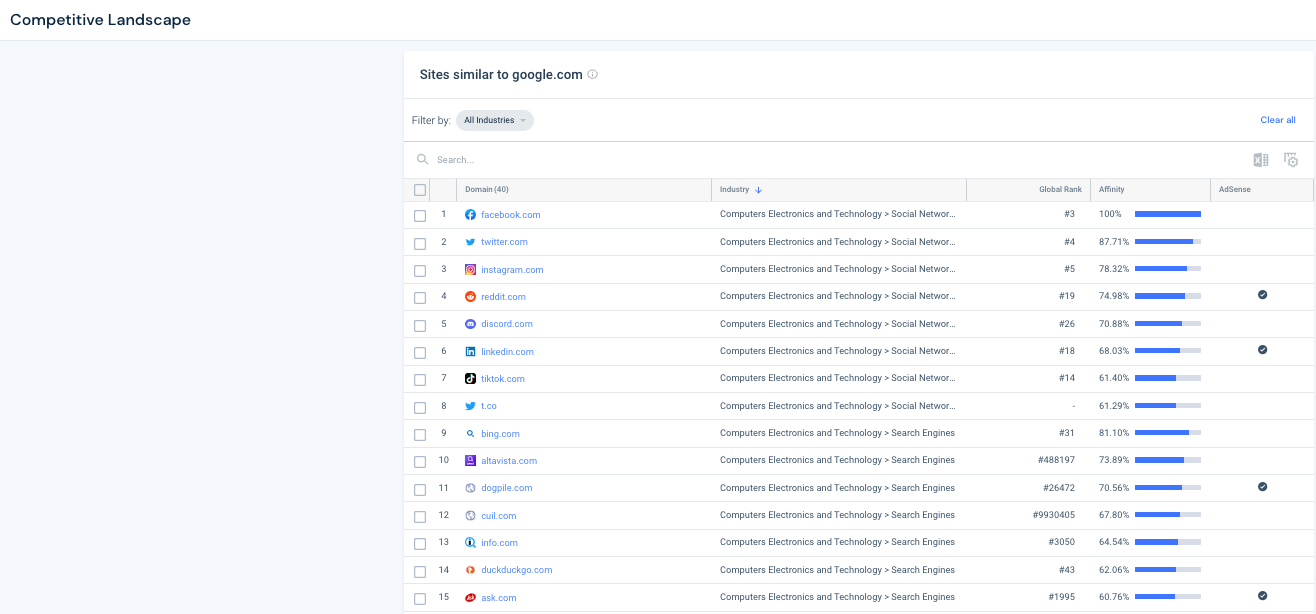Click the TikTok logo in row 7
The image size is (1316, 614).
(x=470, y=378)
